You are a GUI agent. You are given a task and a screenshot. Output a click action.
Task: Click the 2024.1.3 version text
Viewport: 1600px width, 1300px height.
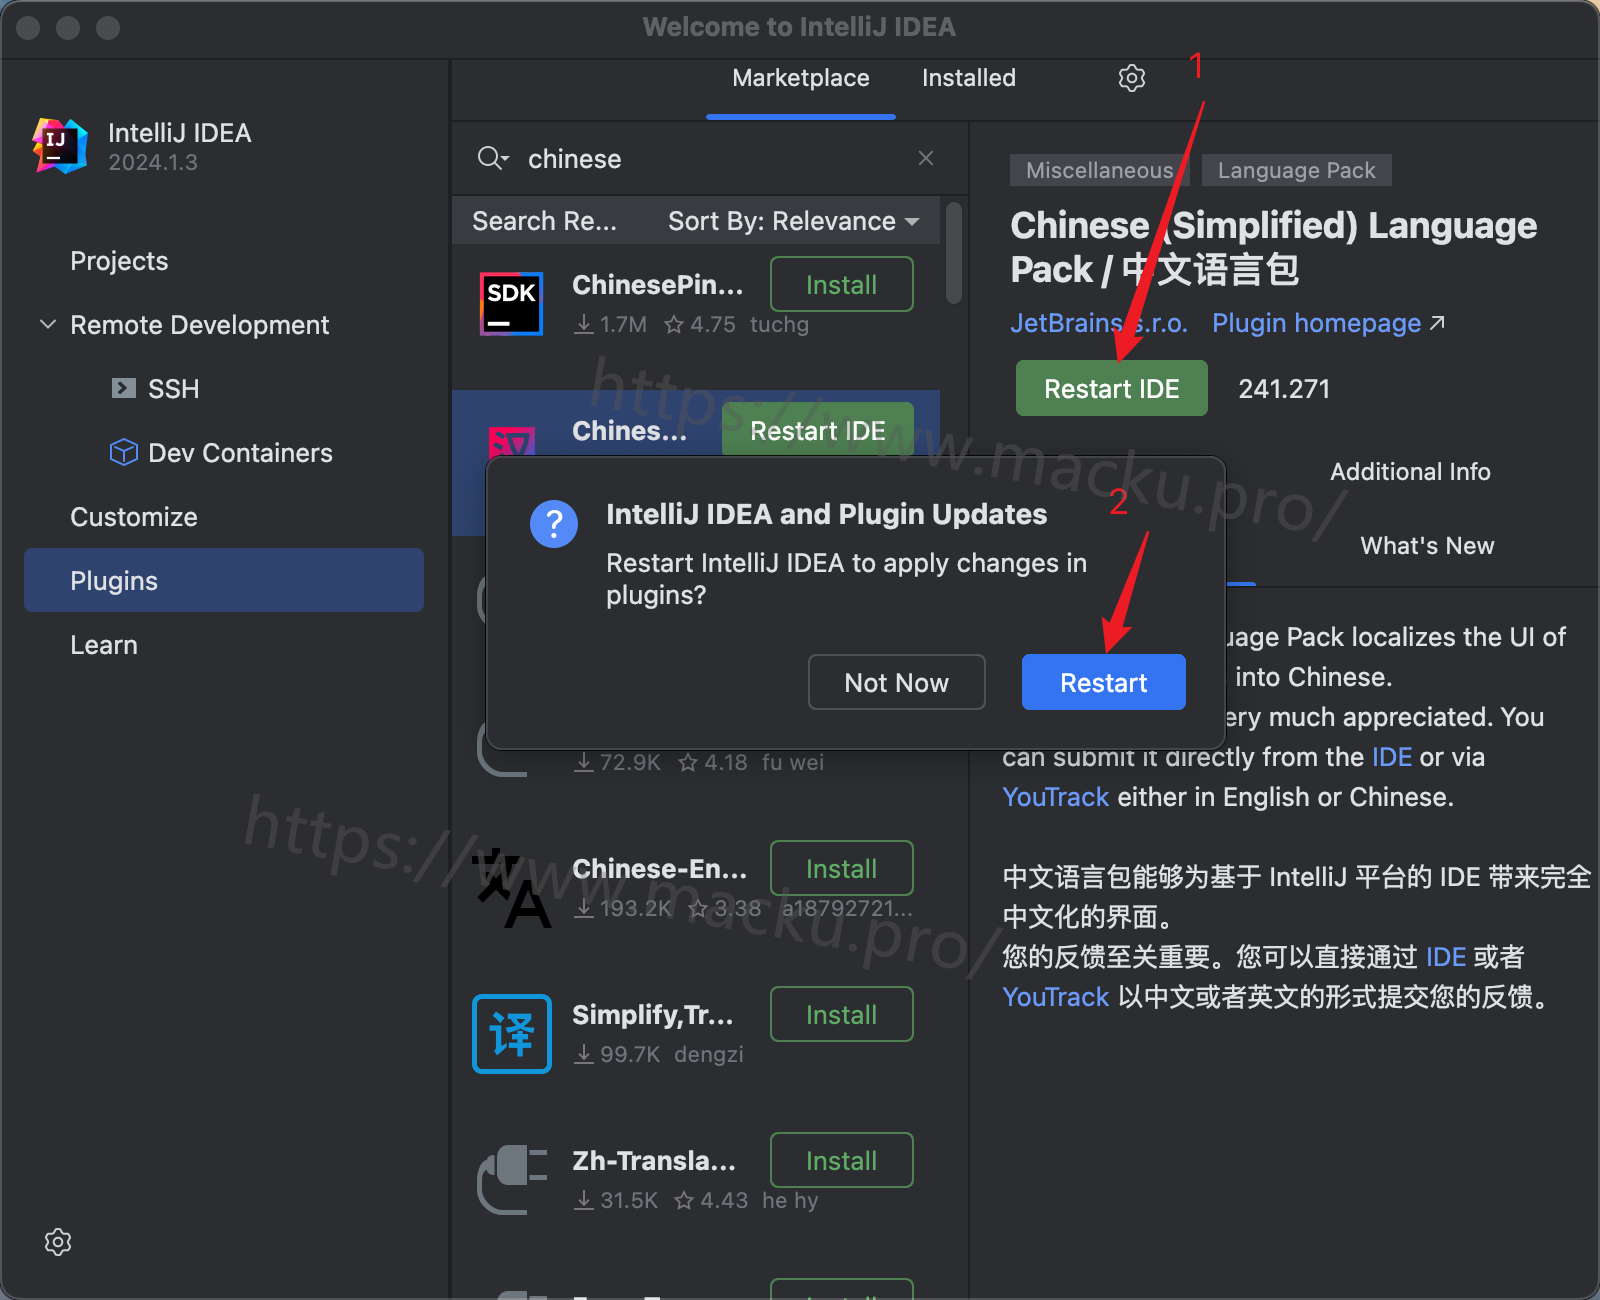point(153,162)
